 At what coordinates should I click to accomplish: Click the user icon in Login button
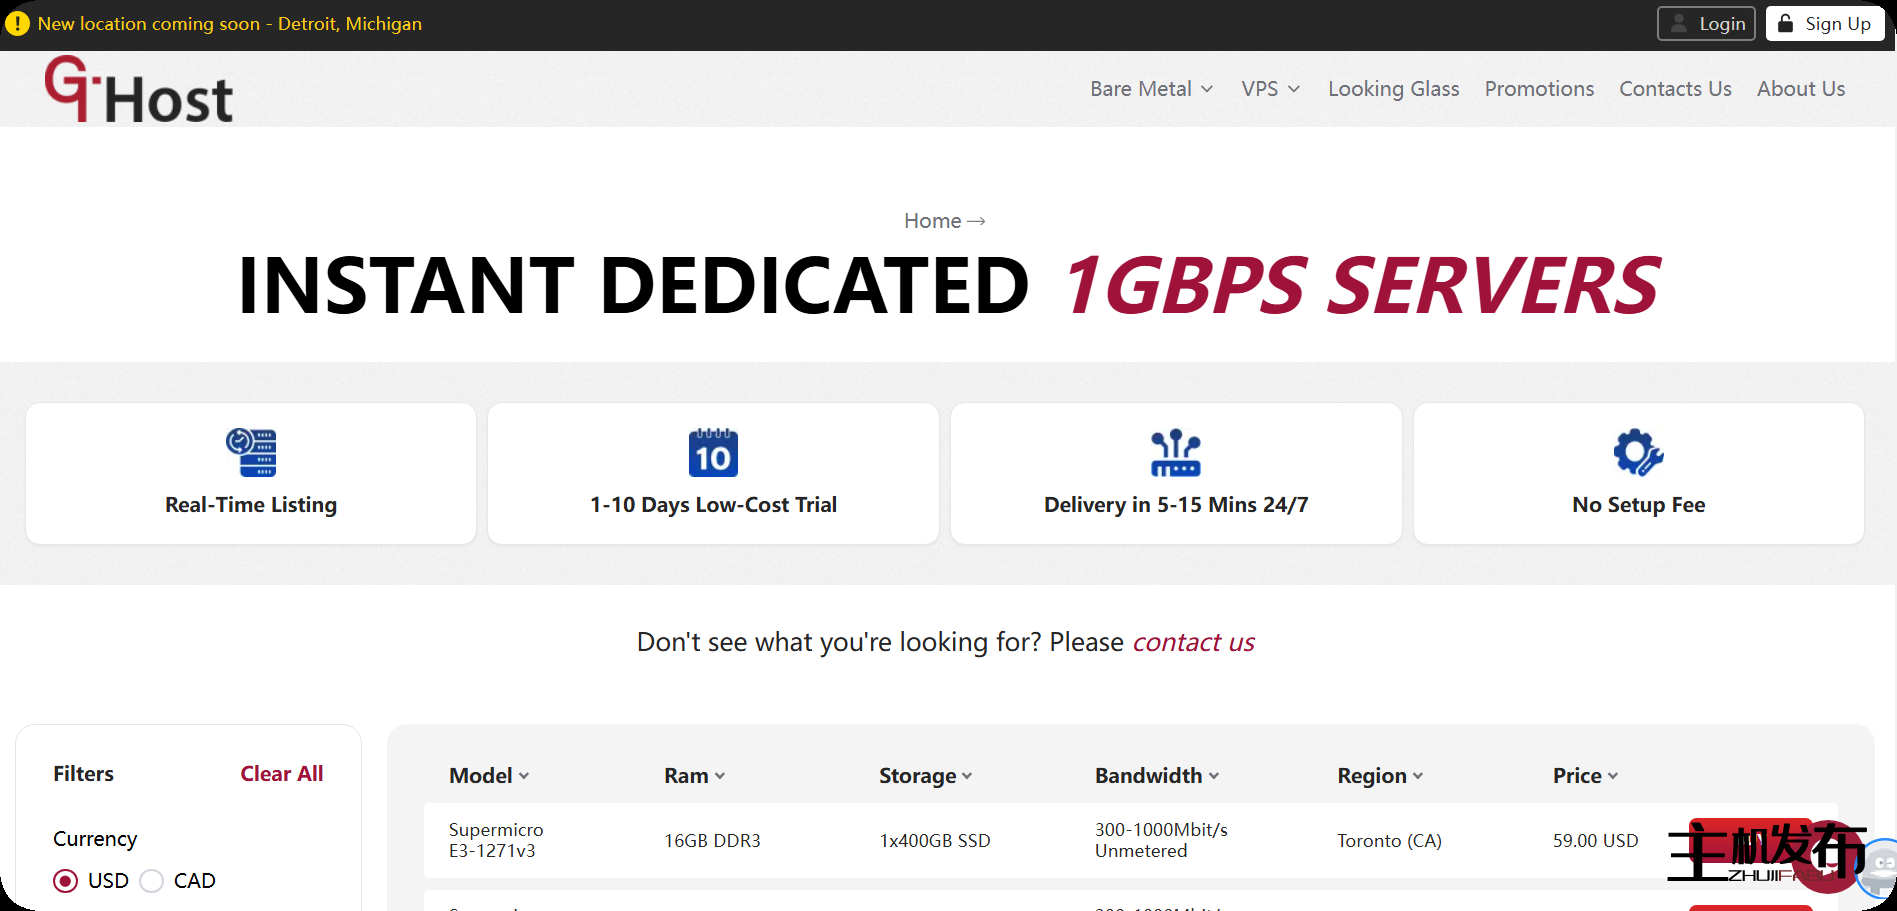click(1680, 24)
